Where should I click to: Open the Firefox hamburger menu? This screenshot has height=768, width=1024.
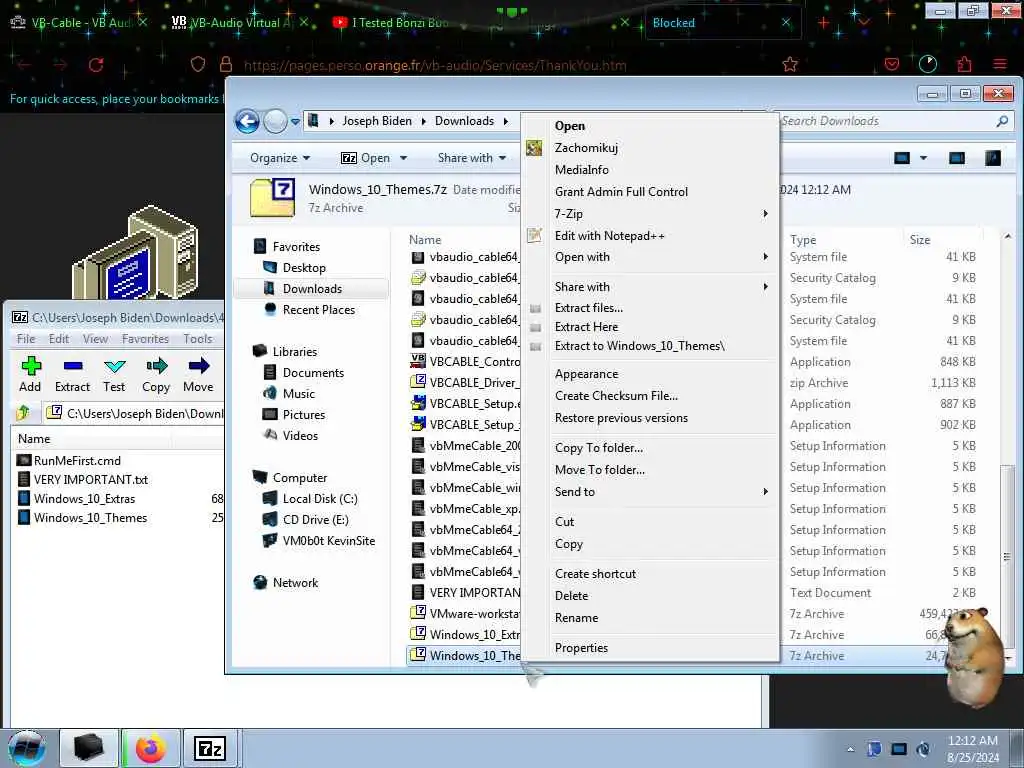coord(999,64)
